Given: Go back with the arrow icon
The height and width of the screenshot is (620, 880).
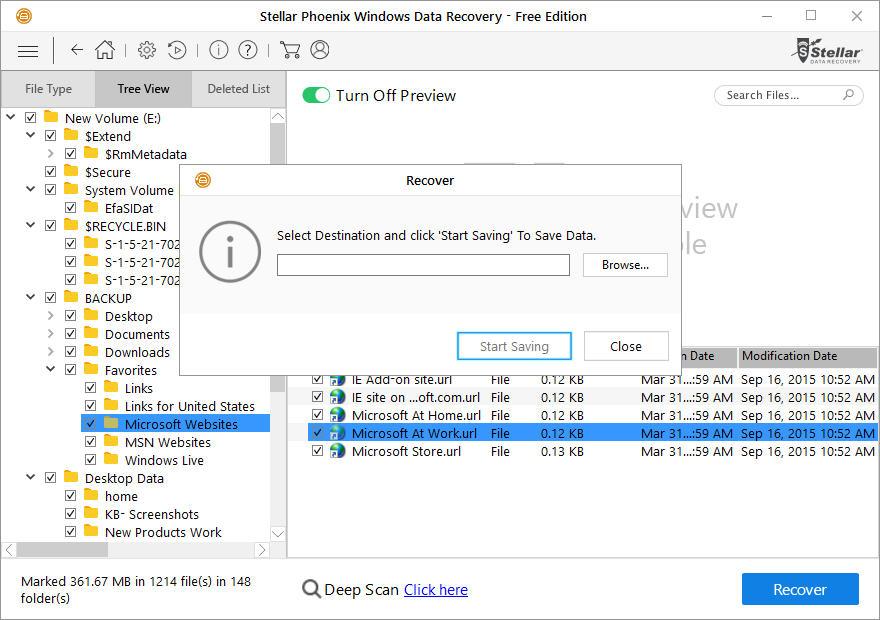Looking at the screenshot, I should (77, 50).
